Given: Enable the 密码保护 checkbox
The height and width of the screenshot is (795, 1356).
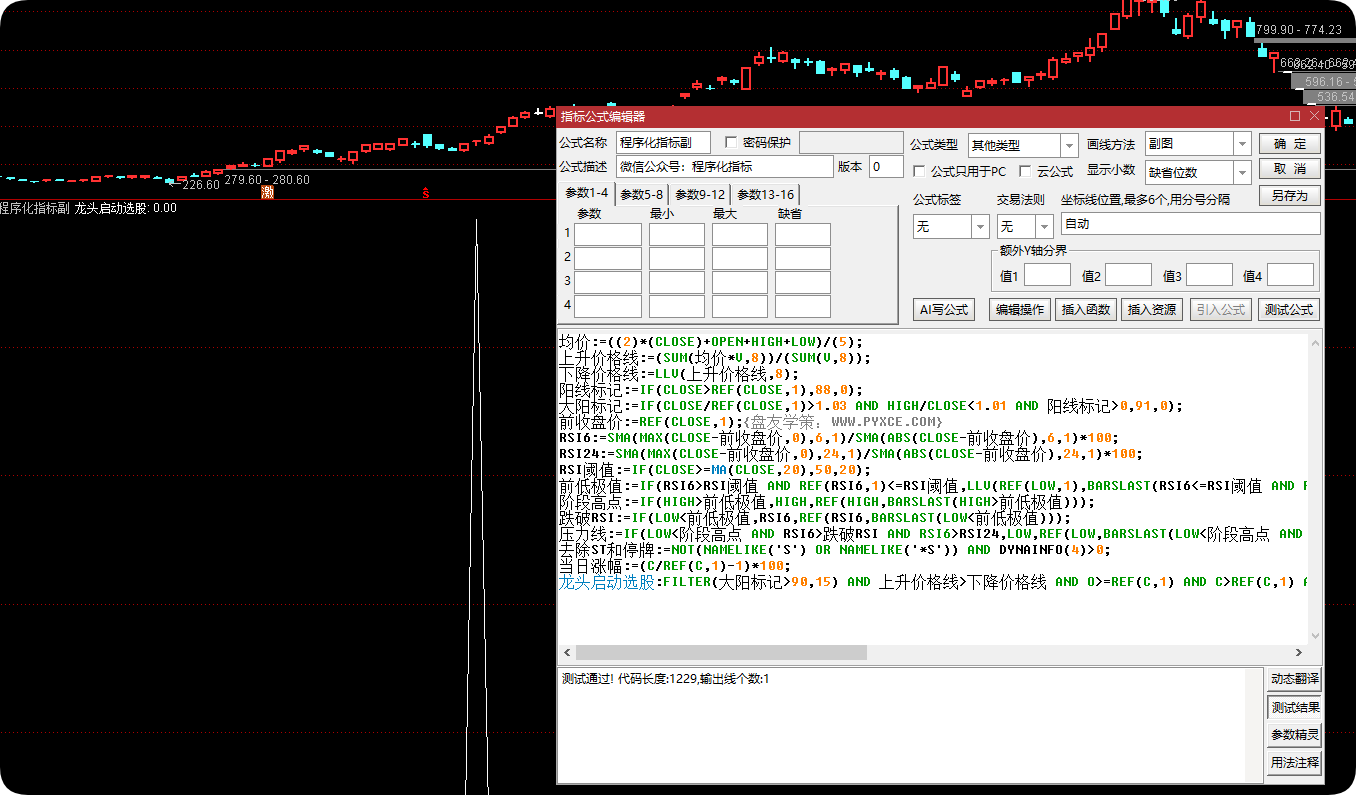Looking at the screenshot, I should (731, 142).
